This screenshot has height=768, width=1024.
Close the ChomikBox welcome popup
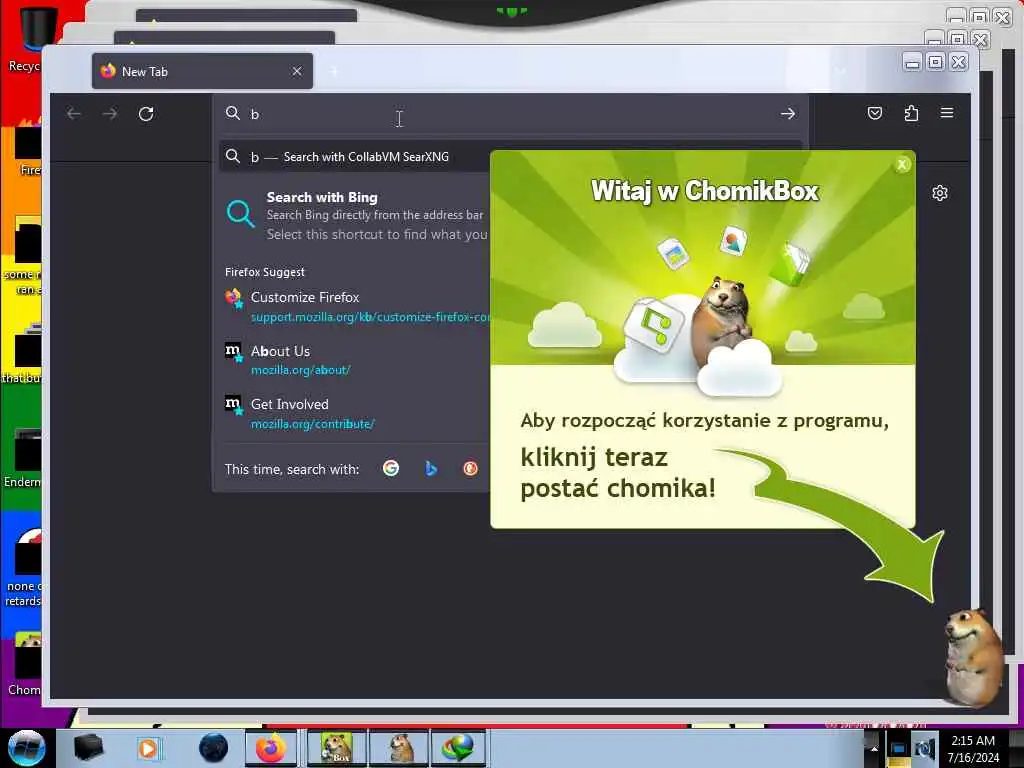(902, 165)
